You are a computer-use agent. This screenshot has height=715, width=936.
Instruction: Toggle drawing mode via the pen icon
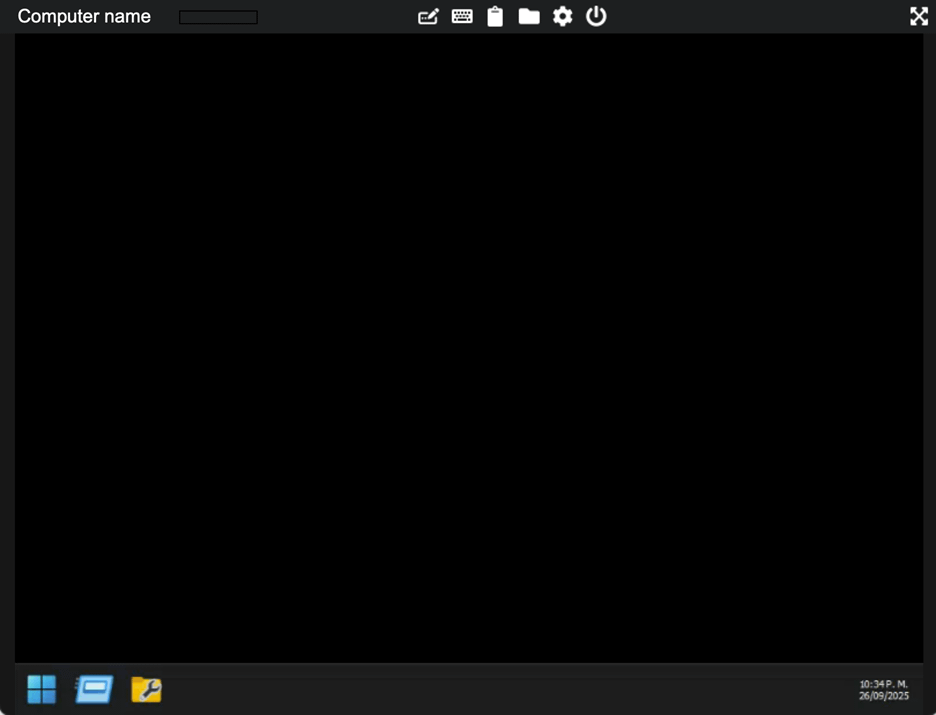pyautogui.click(x=428, y=16)
